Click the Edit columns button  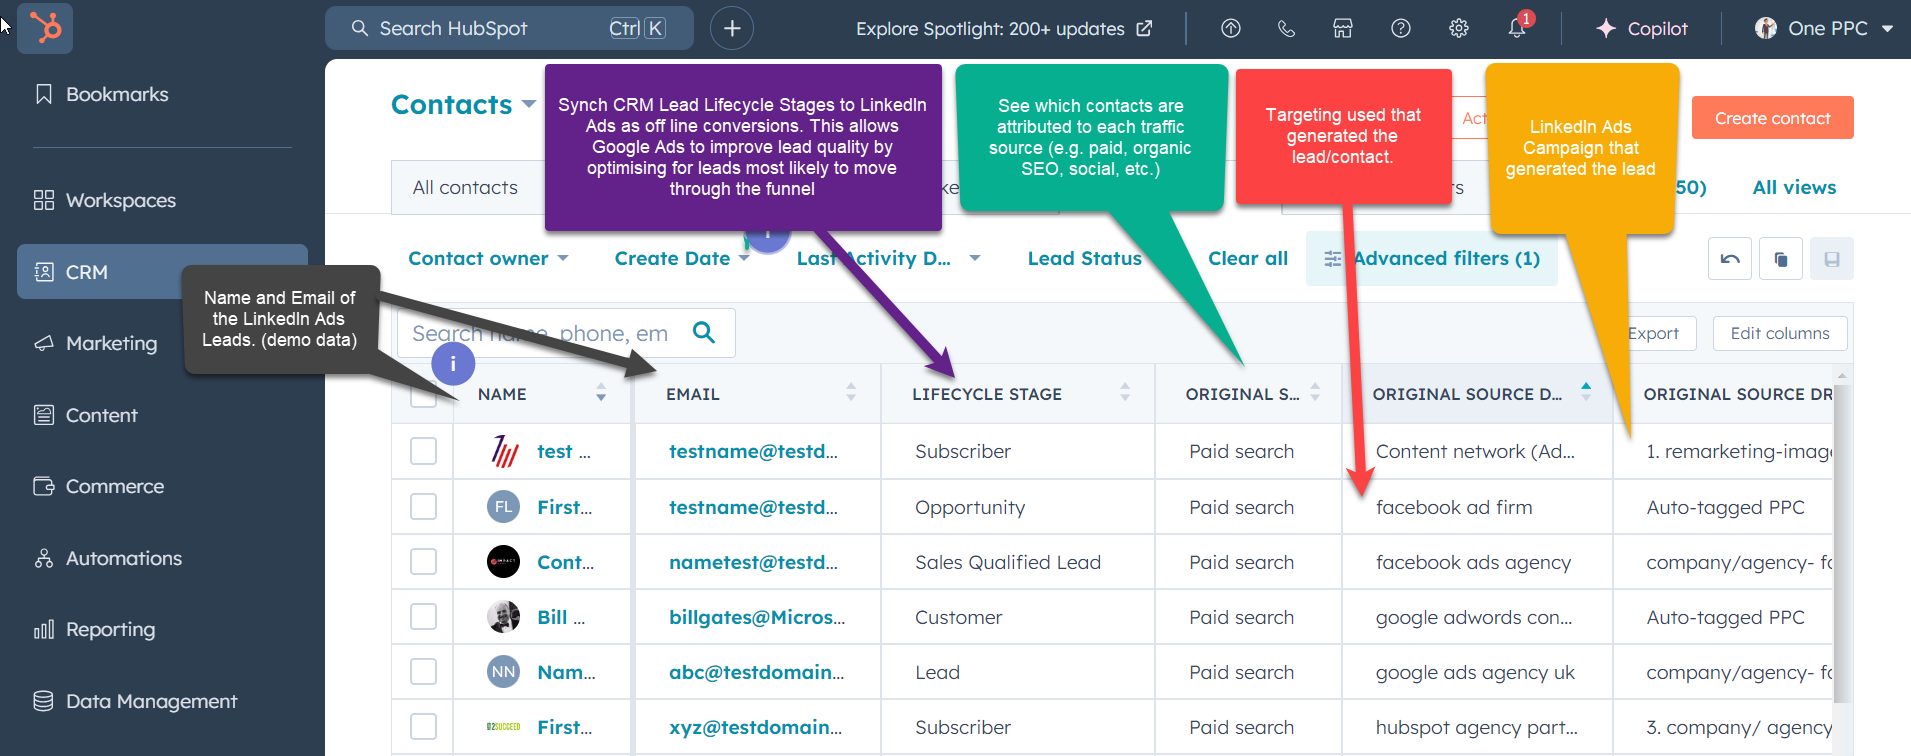(1780, 333)
